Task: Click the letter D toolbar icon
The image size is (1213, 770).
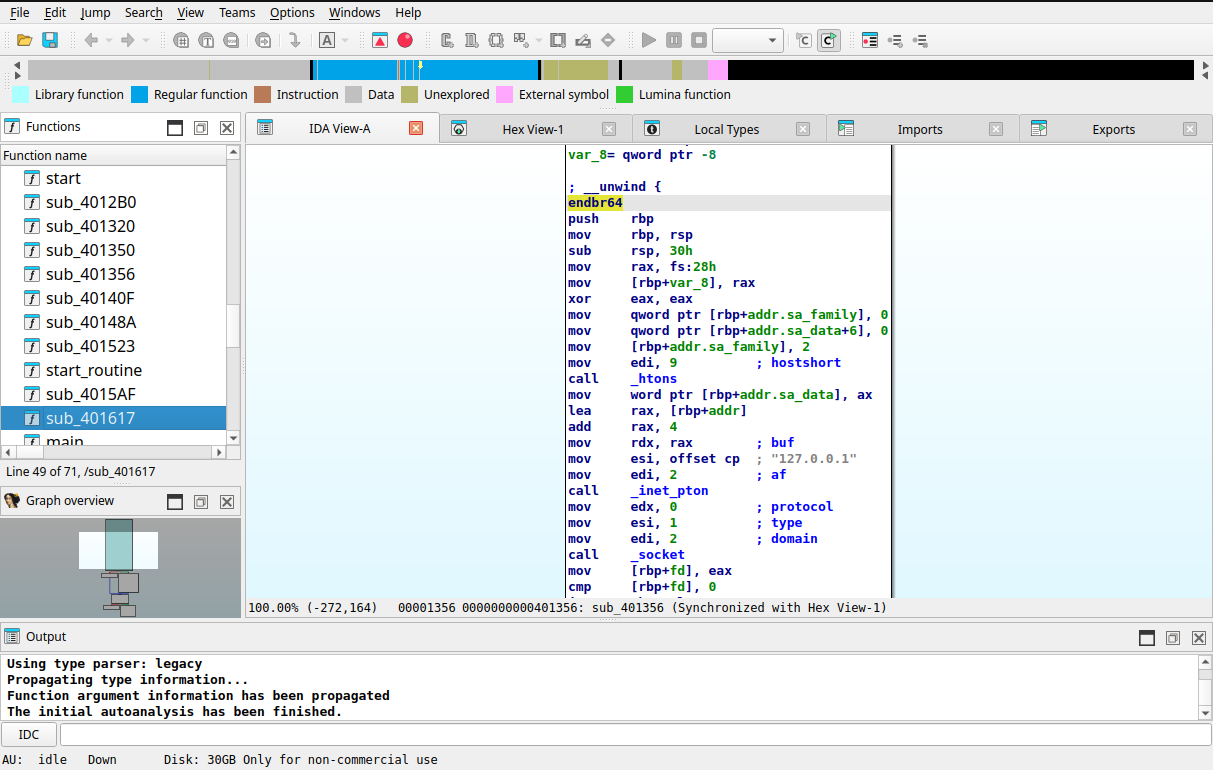Action: click(471, 40)
